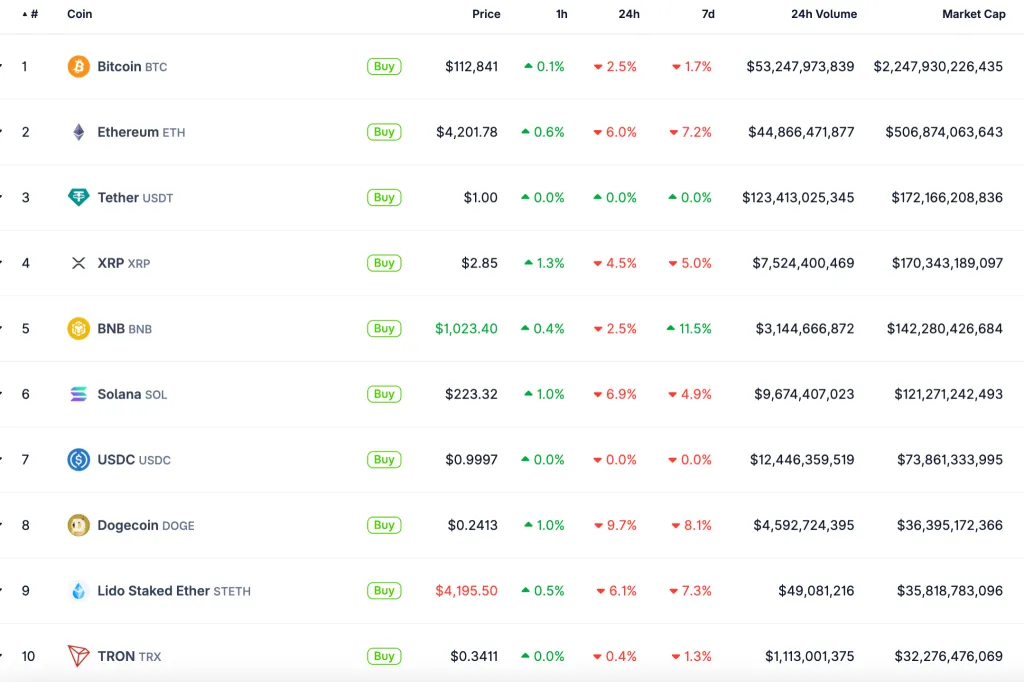Viewport: 1024px width, 682px height.
Task: Sort by the 7d change column header
Action: point(708,14)
